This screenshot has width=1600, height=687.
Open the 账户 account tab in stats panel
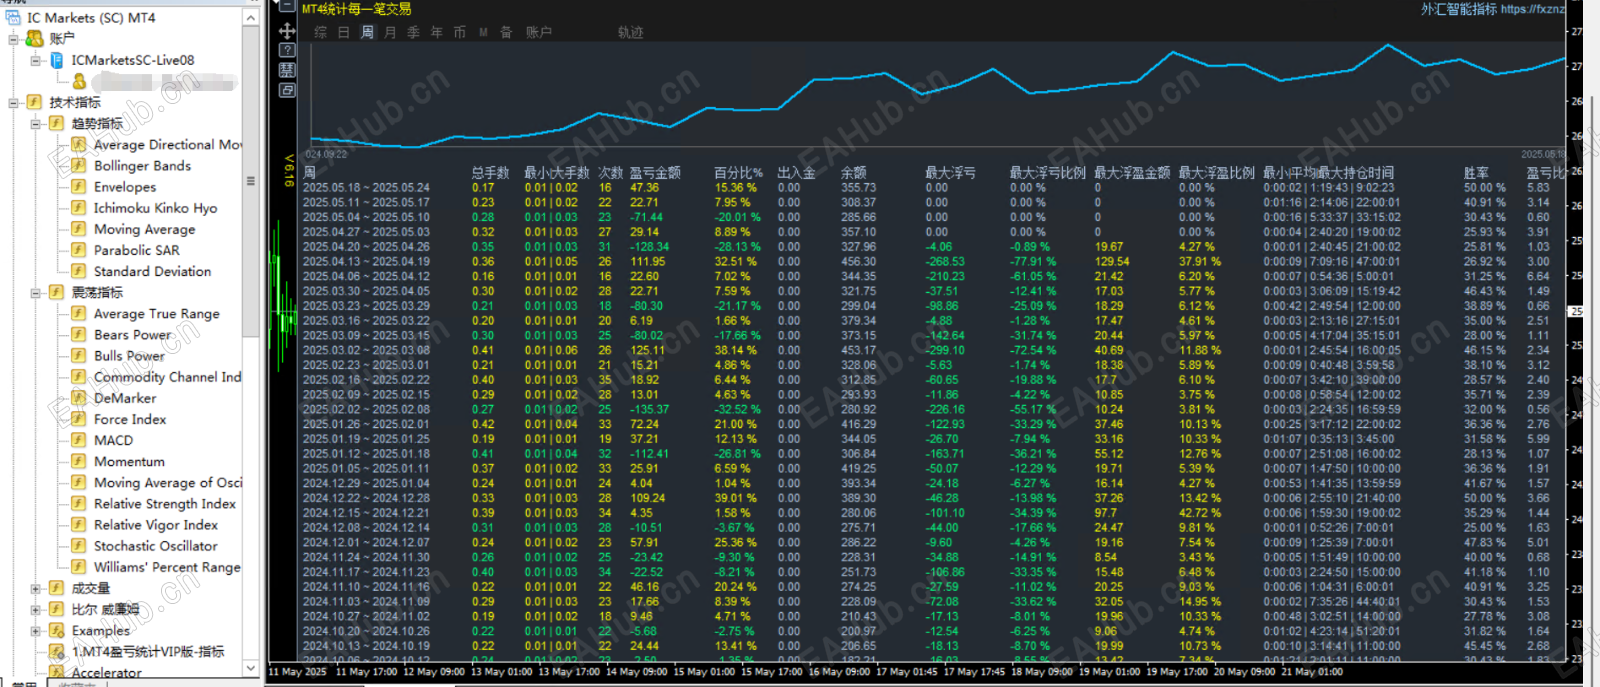tap(539, 32)
